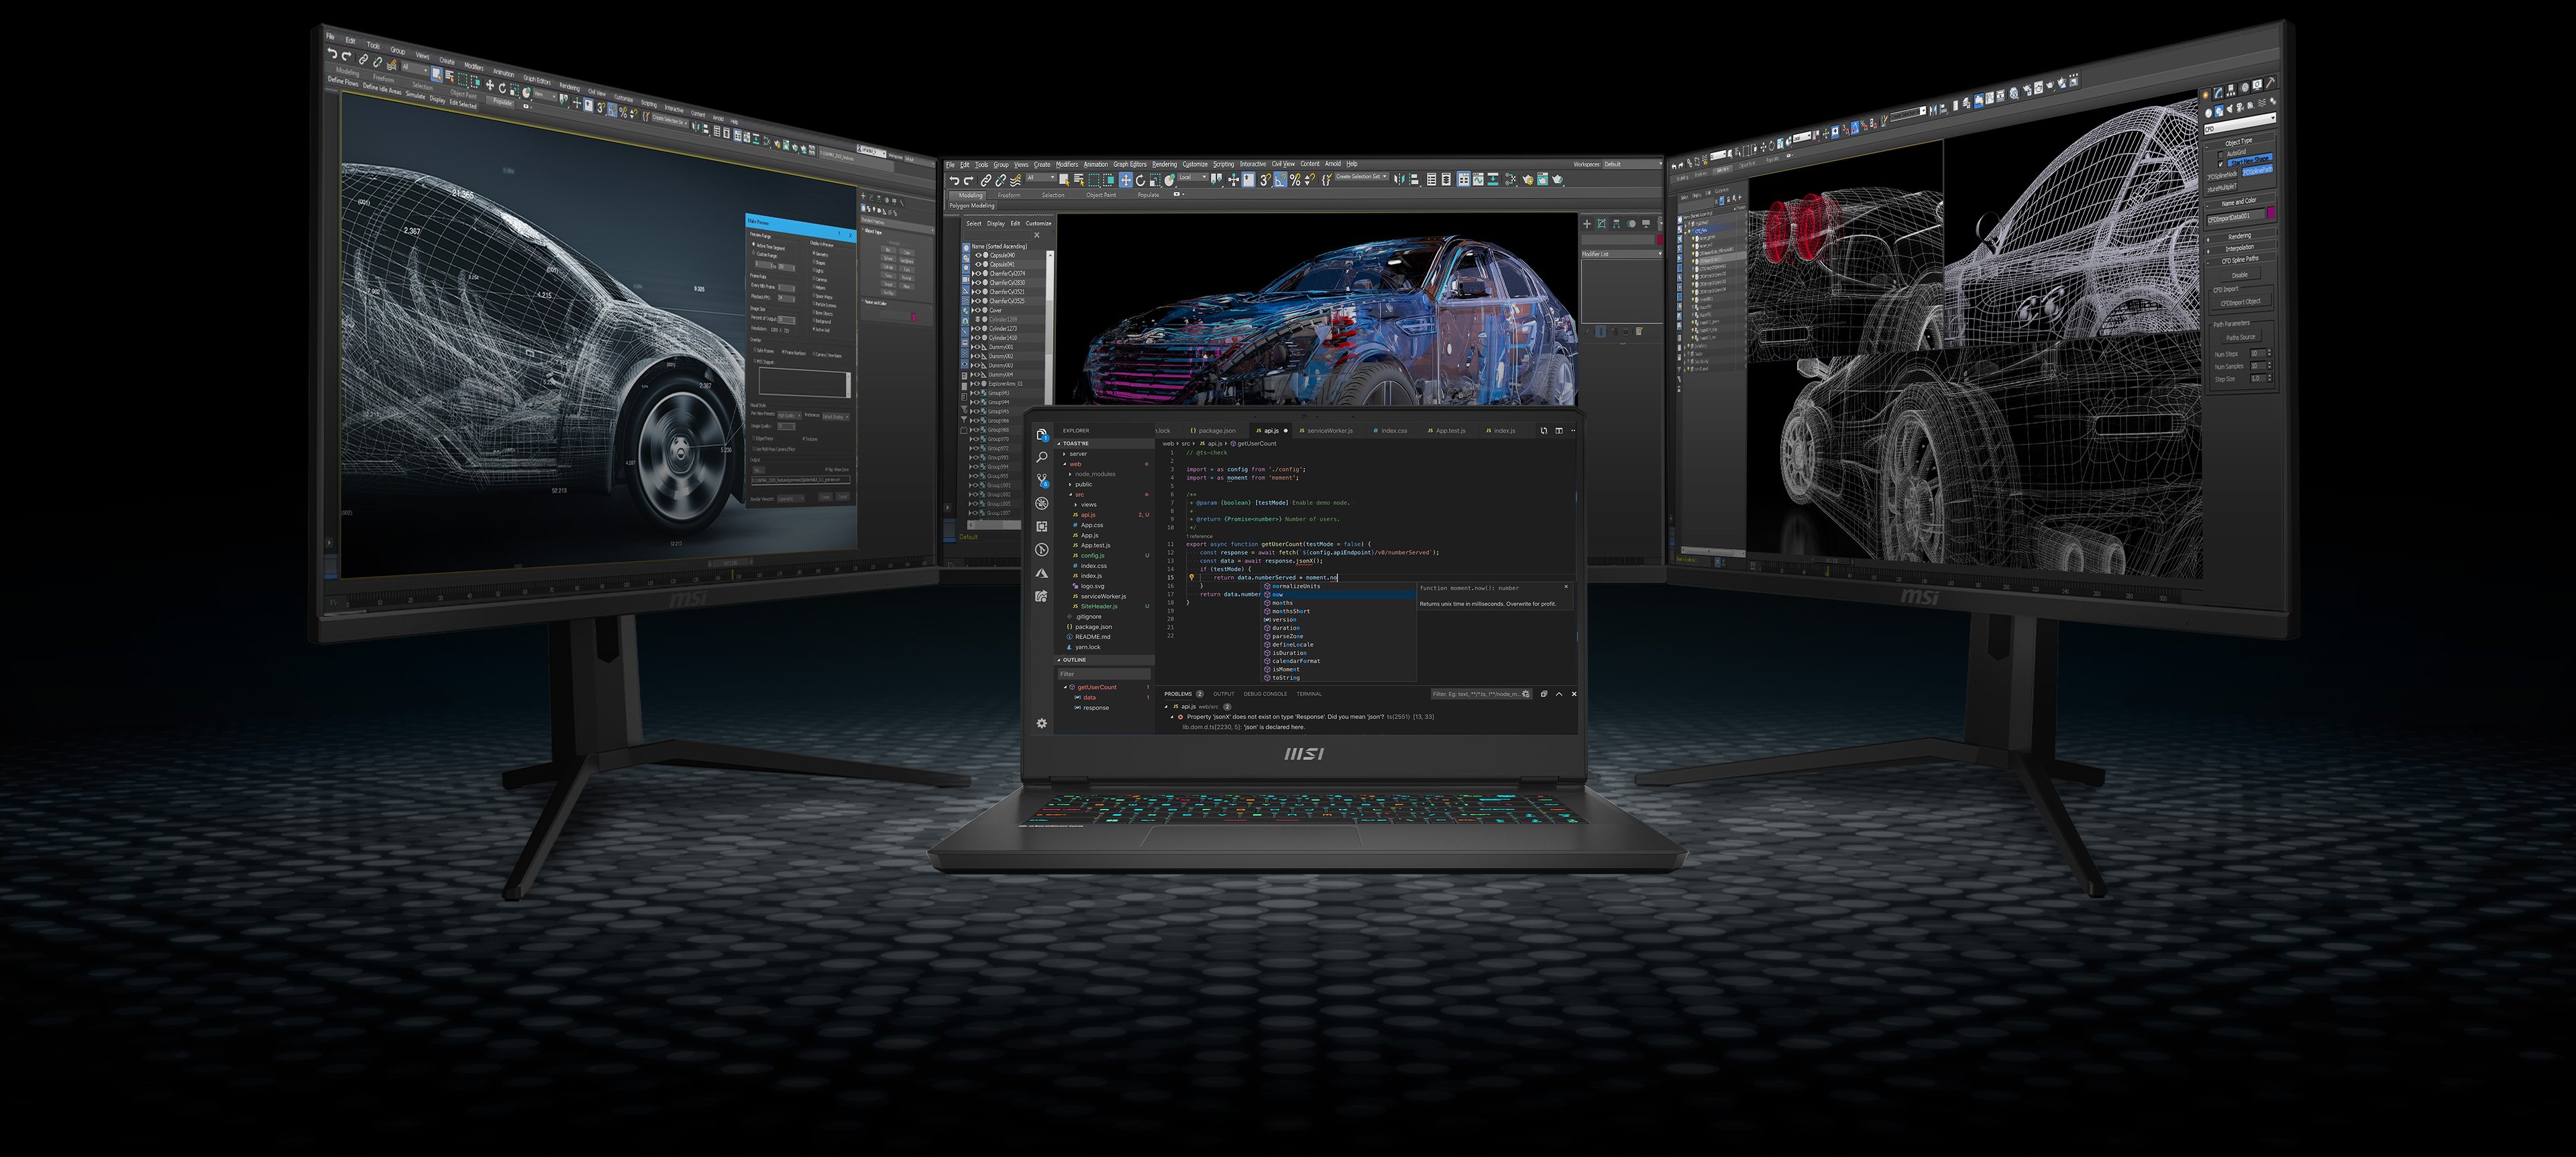Hide Capsule040 via its eye icon
The image size is (2576, 1157).
[978, 255]
